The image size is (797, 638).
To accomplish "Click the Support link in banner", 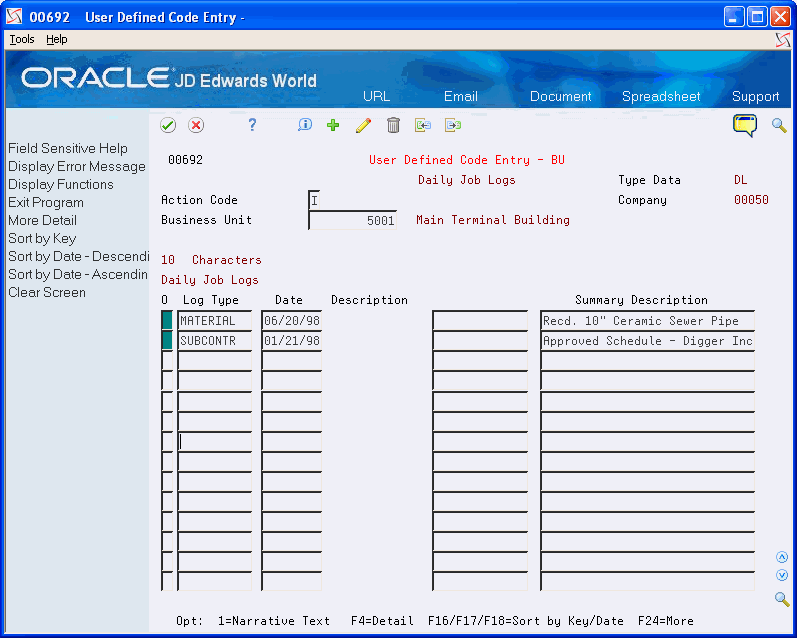I will coord(755,96).
